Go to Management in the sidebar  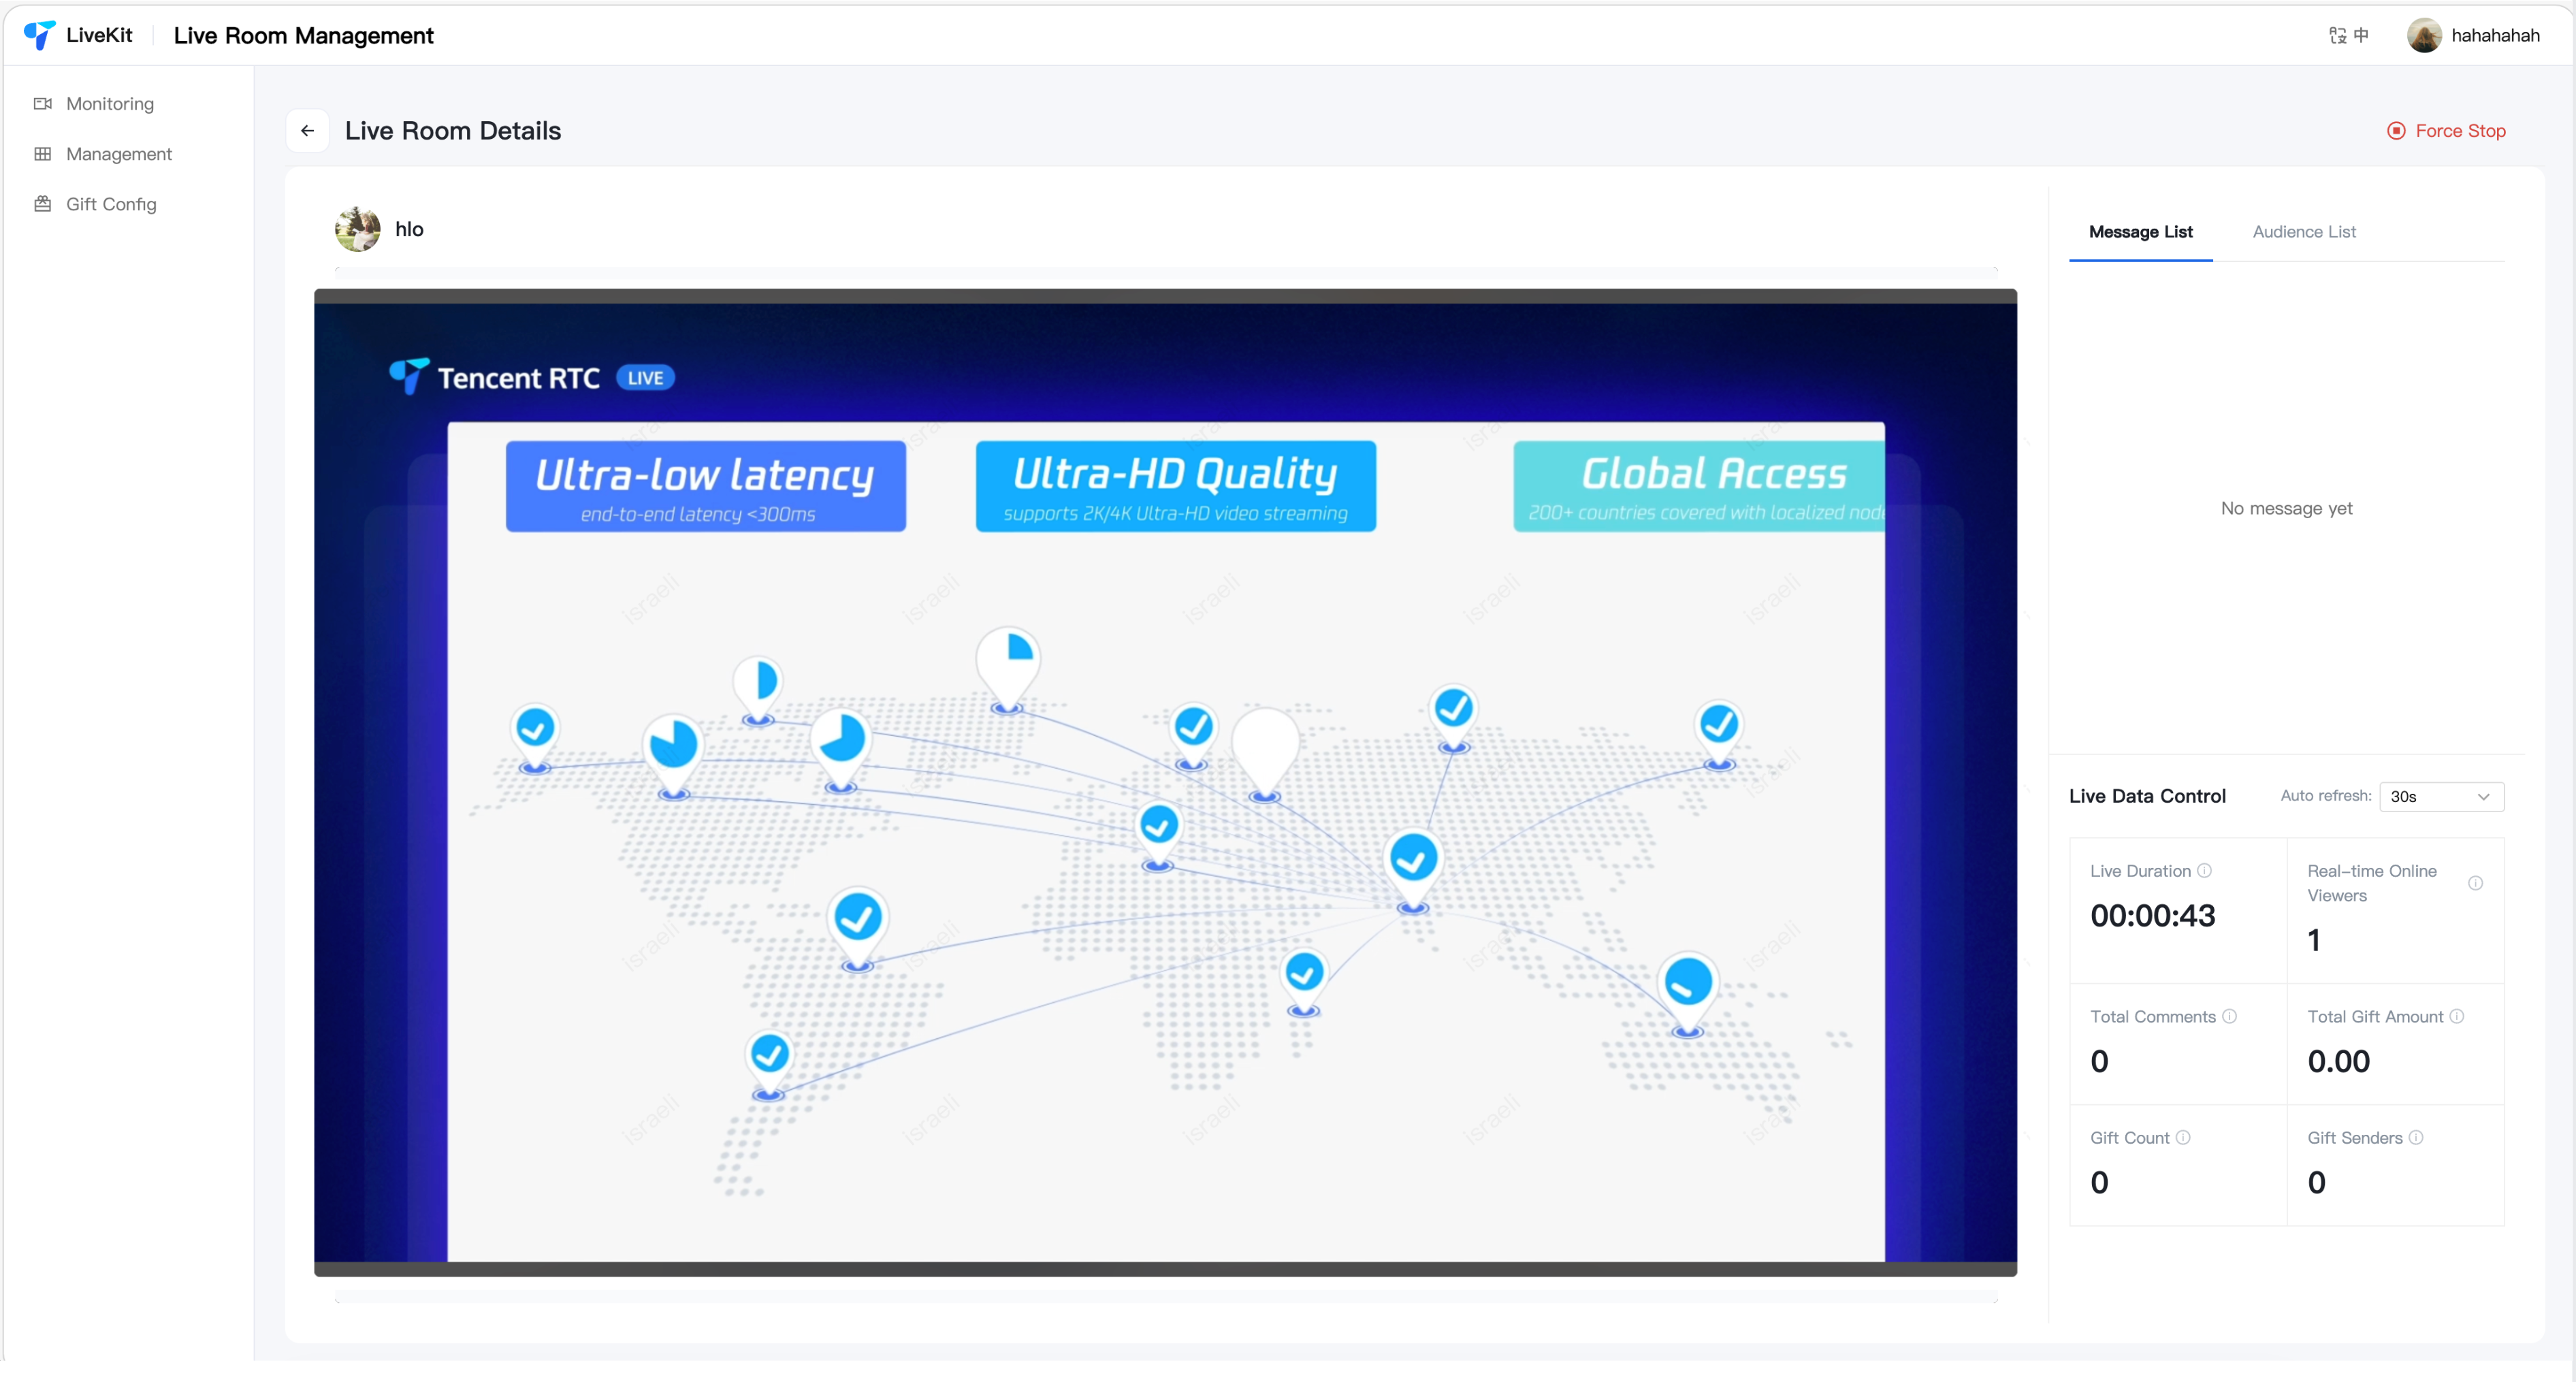118,154
